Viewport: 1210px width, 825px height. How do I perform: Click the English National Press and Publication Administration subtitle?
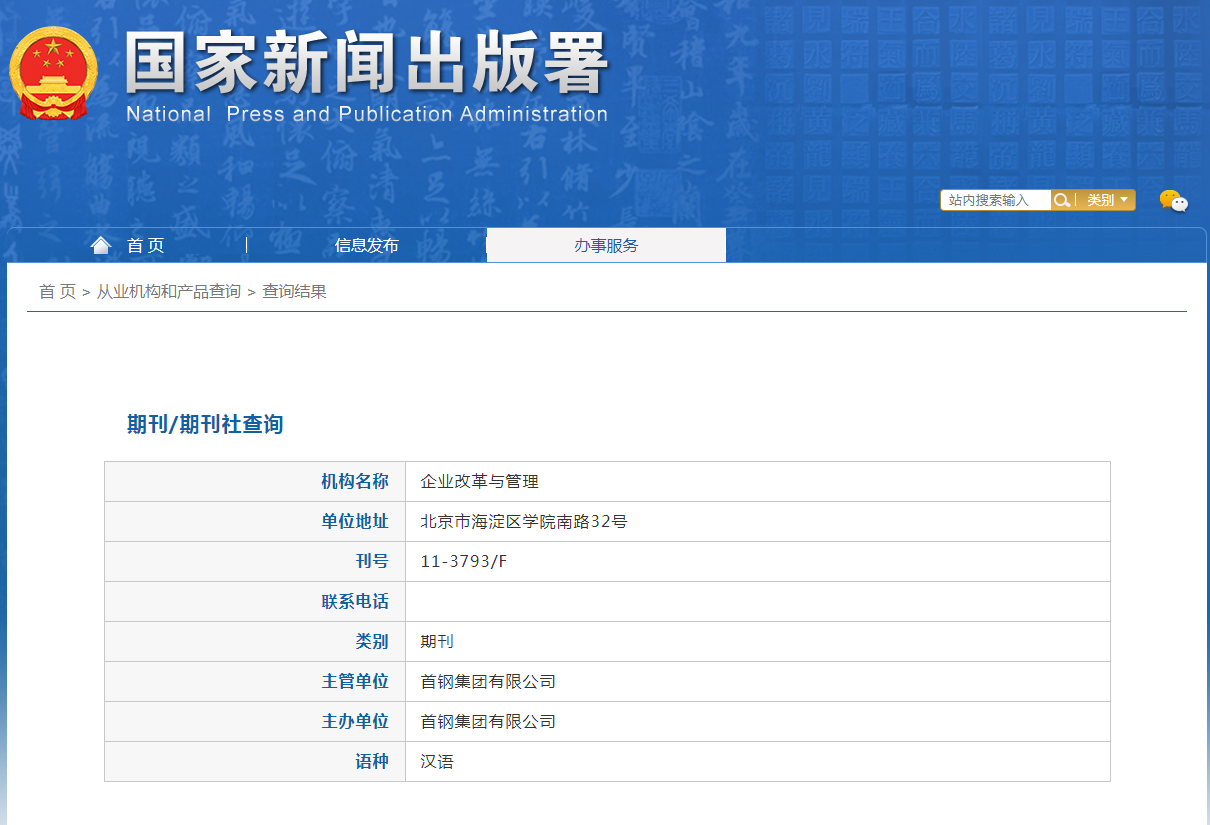(366, 114)
